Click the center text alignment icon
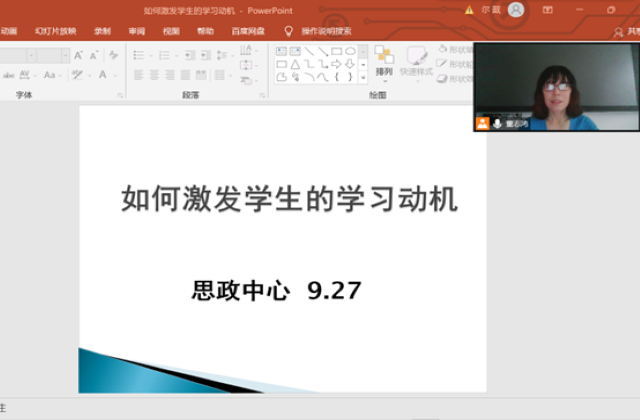640x420 pixels. pos(155,75)
